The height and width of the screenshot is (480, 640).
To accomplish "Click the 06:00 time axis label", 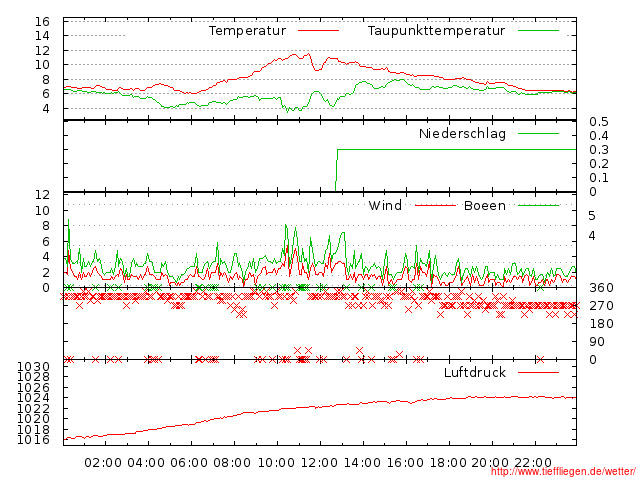I will click(x=189, y=463).
